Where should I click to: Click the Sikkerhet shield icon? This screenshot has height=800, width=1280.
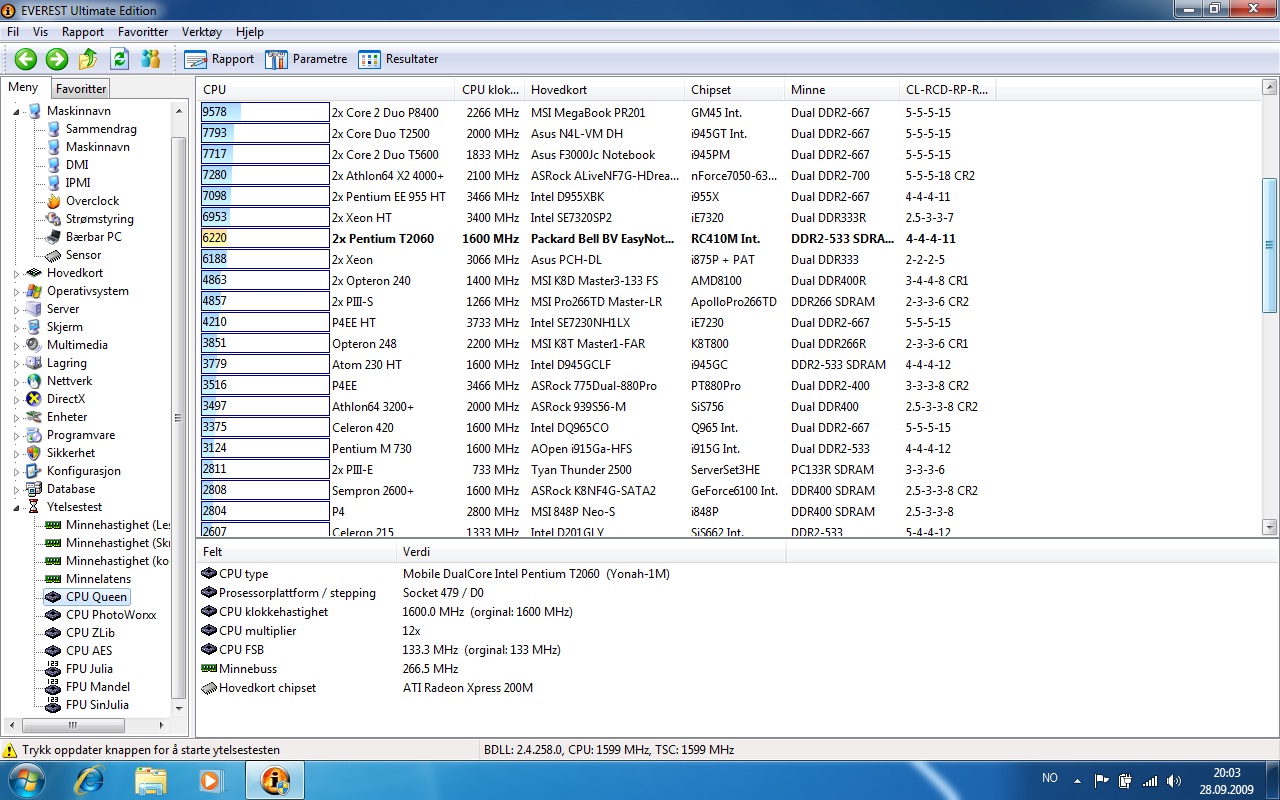click(x=34, y=453)
